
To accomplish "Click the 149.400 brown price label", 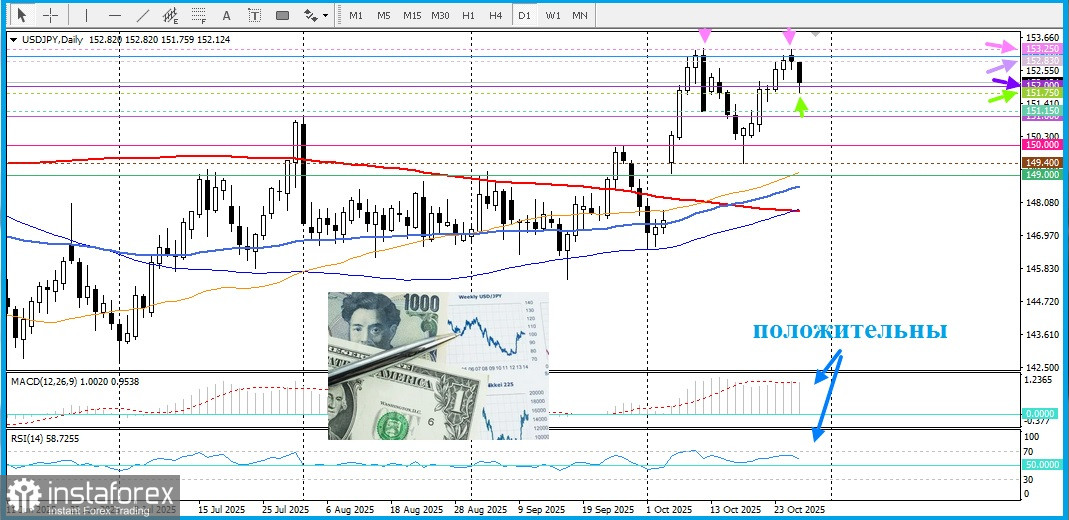I will [1041, 162].
